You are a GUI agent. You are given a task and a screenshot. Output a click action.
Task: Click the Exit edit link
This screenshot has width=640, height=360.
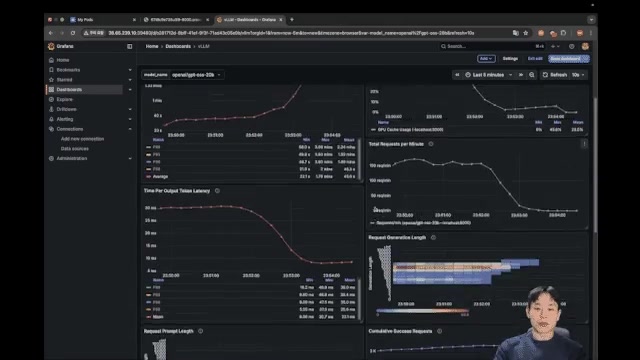click(x=535, y=59)
